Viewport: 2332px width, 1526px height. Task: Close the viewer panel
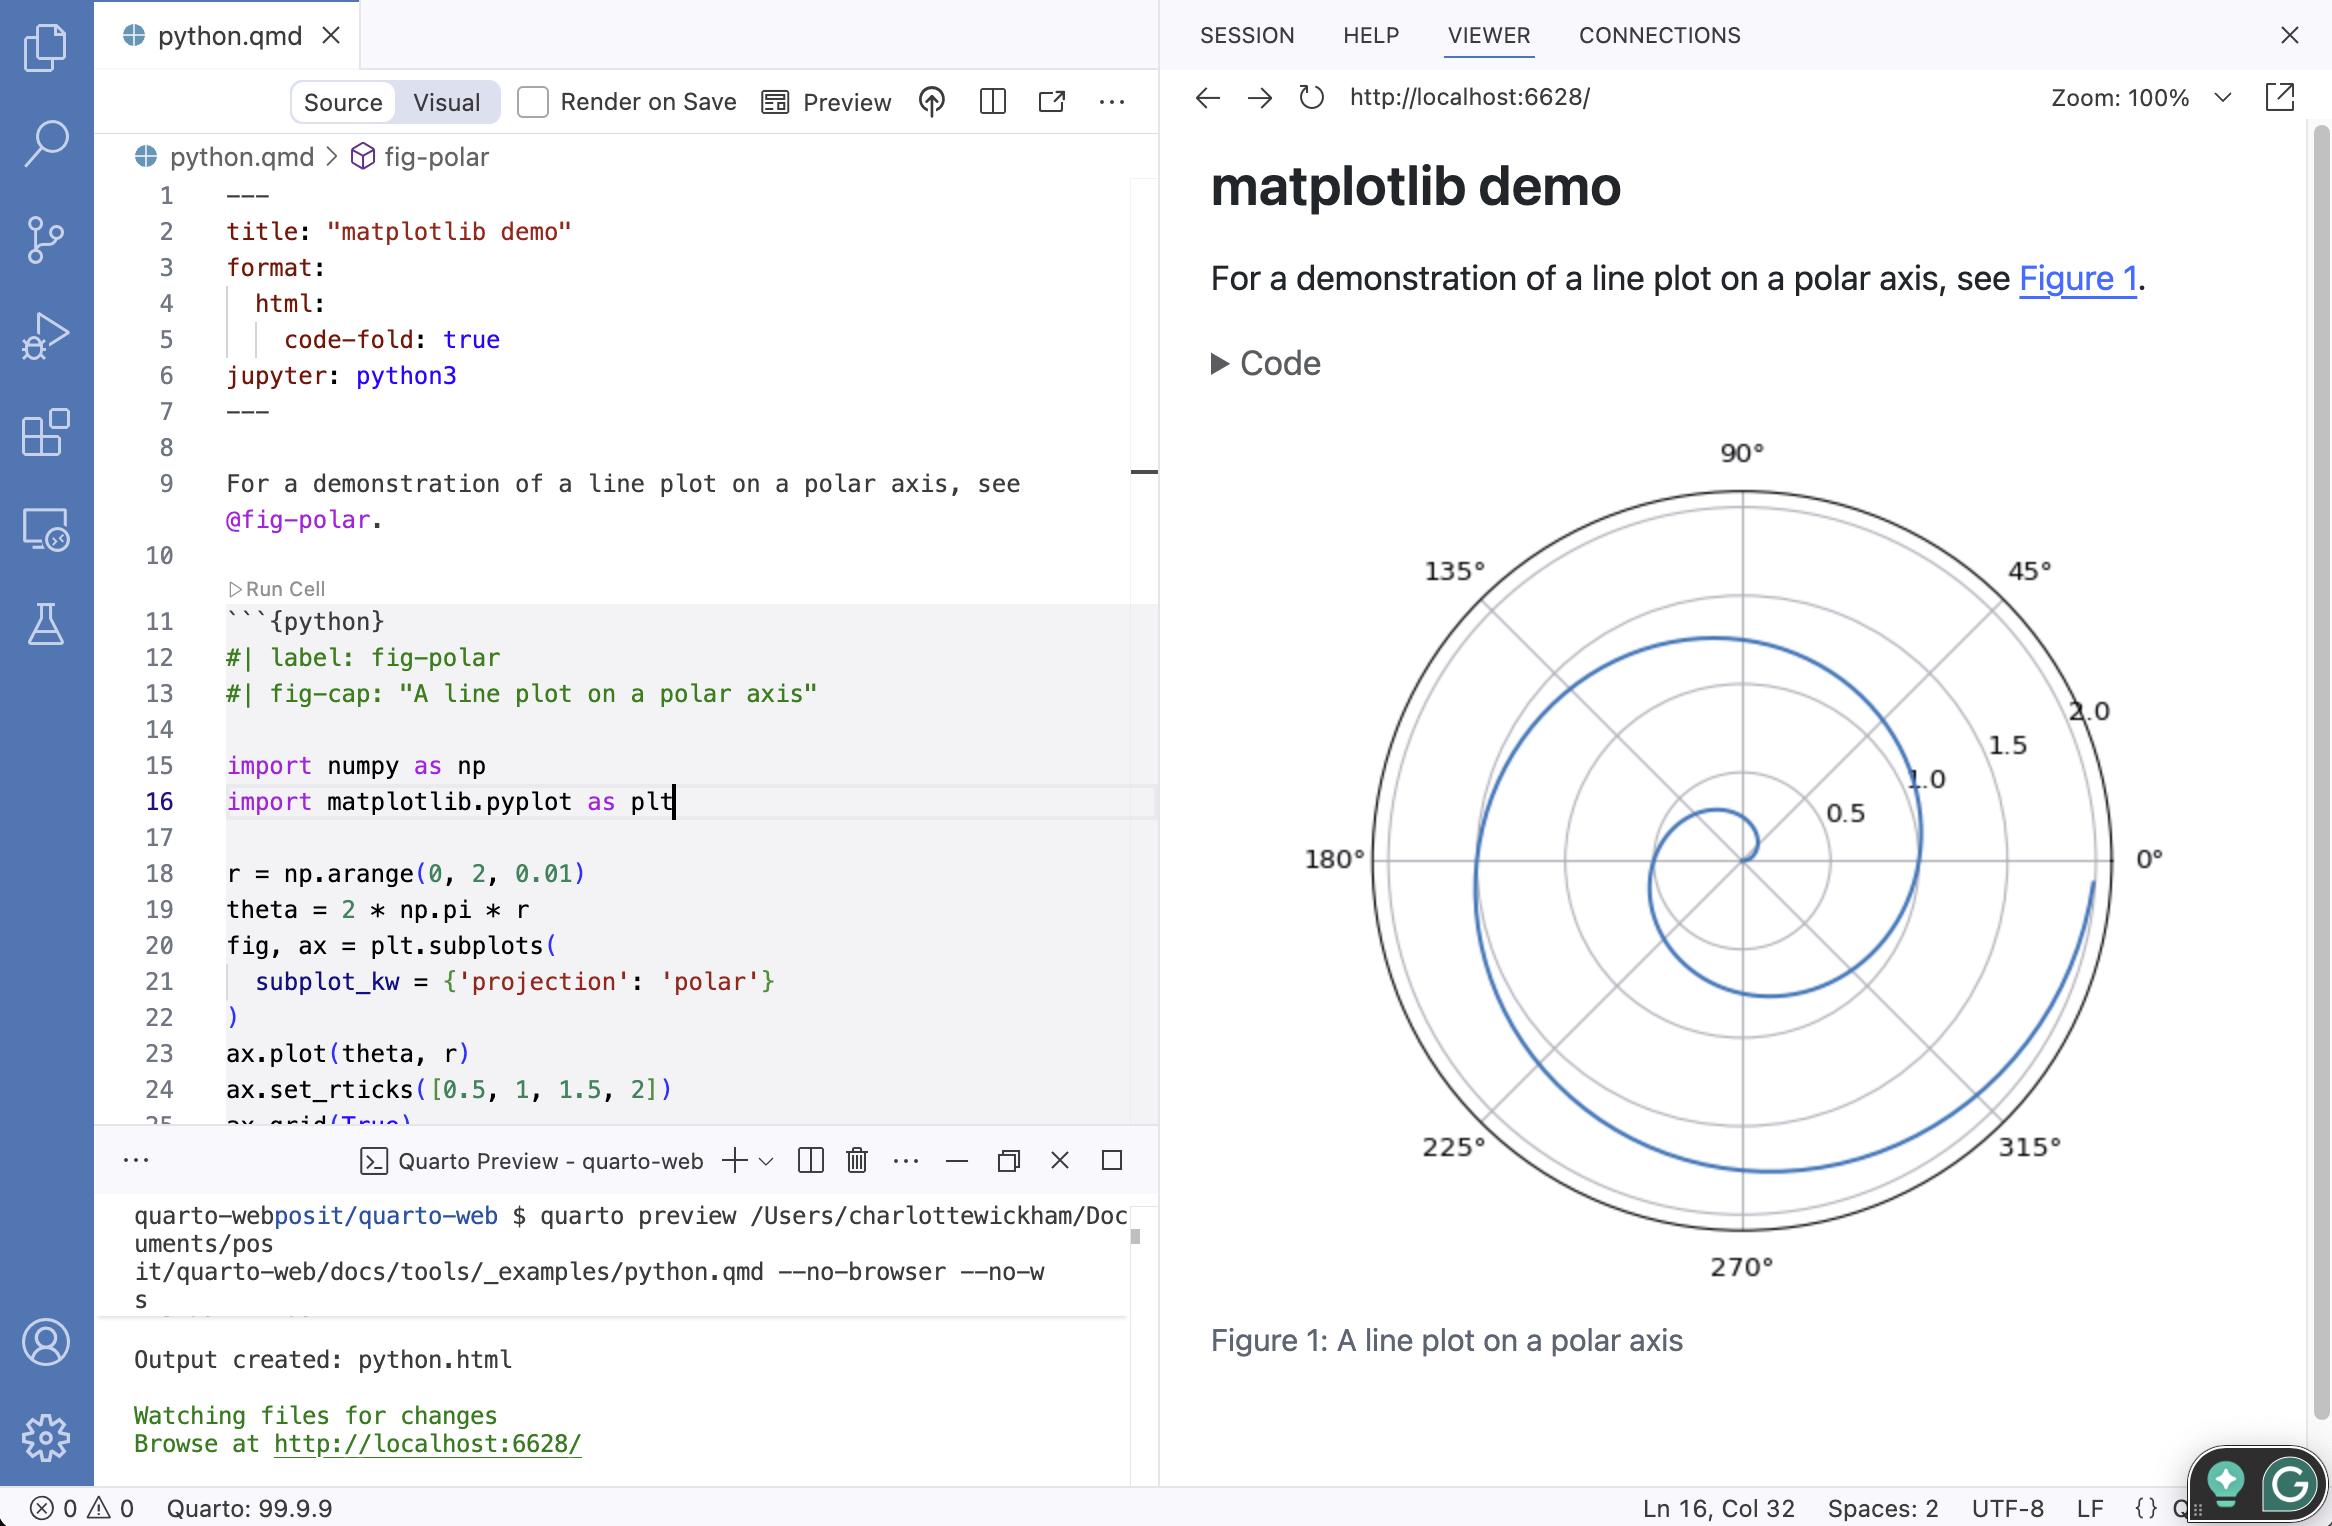point(2290,36)
